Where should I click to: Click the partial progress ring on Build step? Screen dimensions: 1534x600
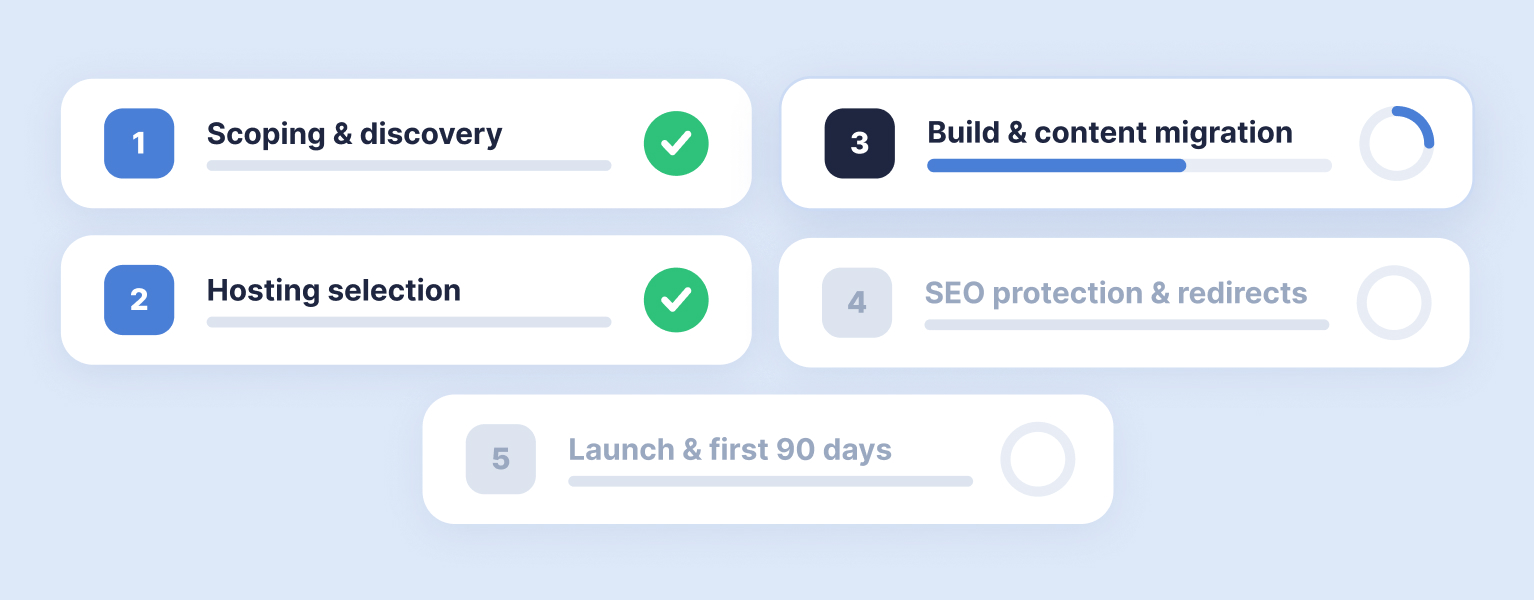point(1396,143)
